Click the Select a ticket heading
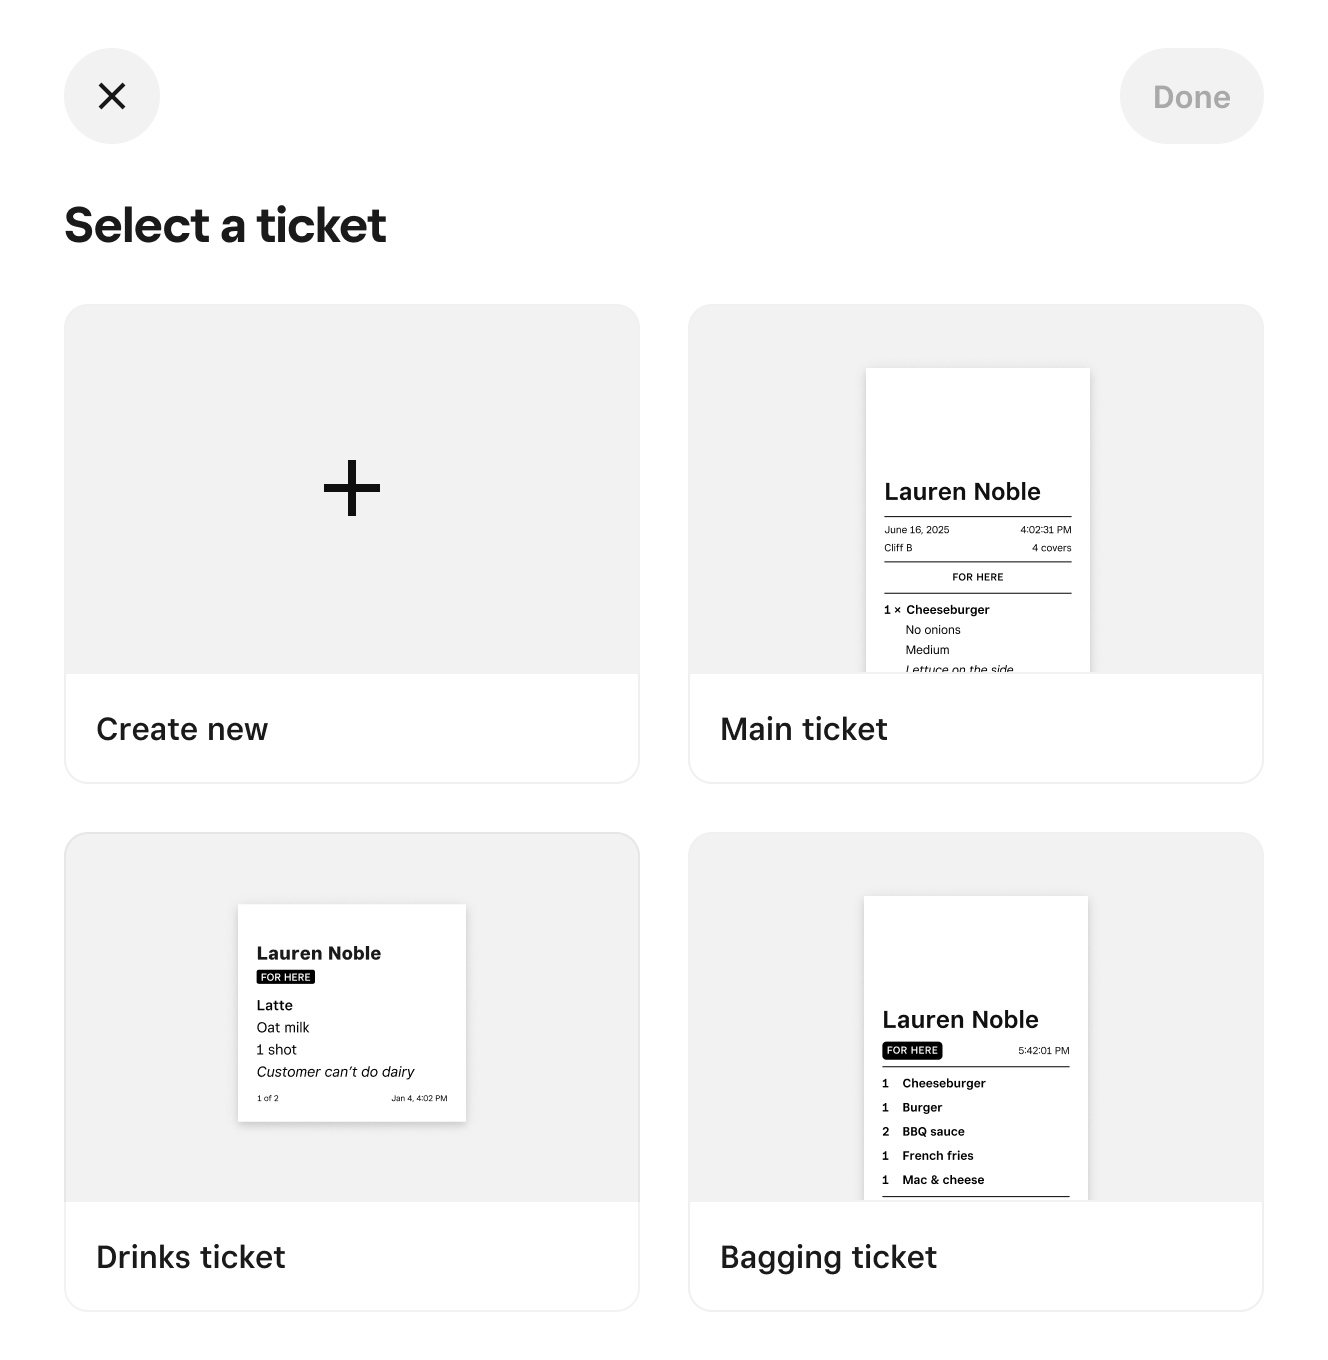 click(225, 225)
